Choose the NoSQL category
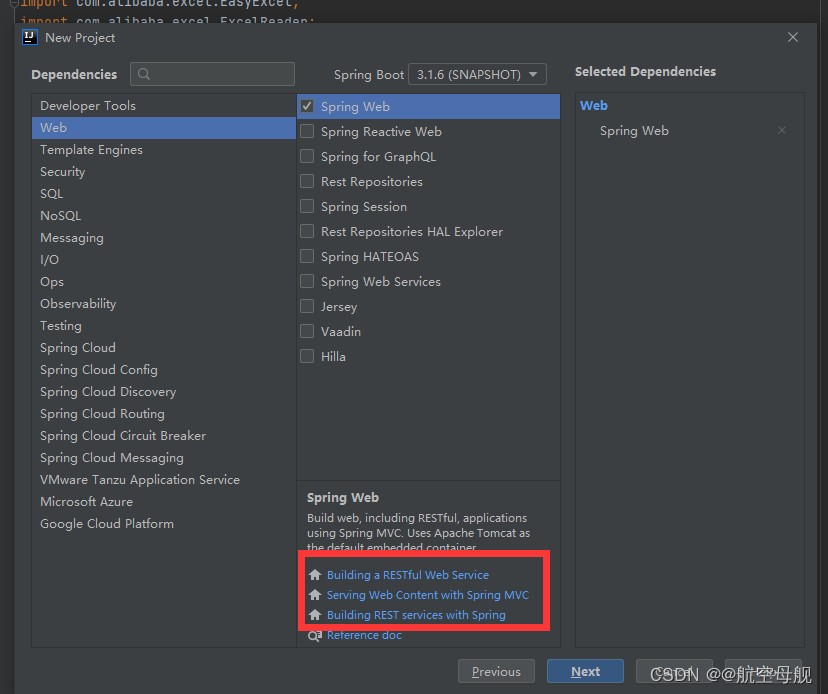Viewport: 828px width, 694px height. 164,215
